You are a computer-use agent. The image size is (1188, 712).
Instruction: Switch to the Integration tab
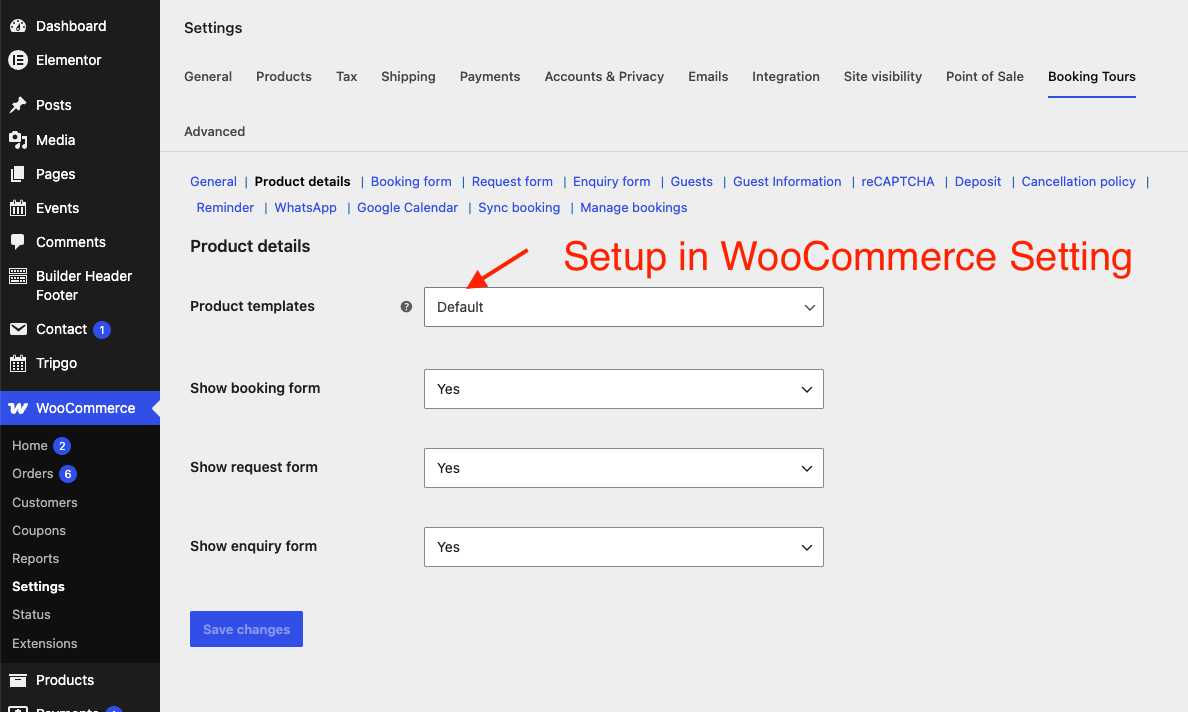[786, 77]
